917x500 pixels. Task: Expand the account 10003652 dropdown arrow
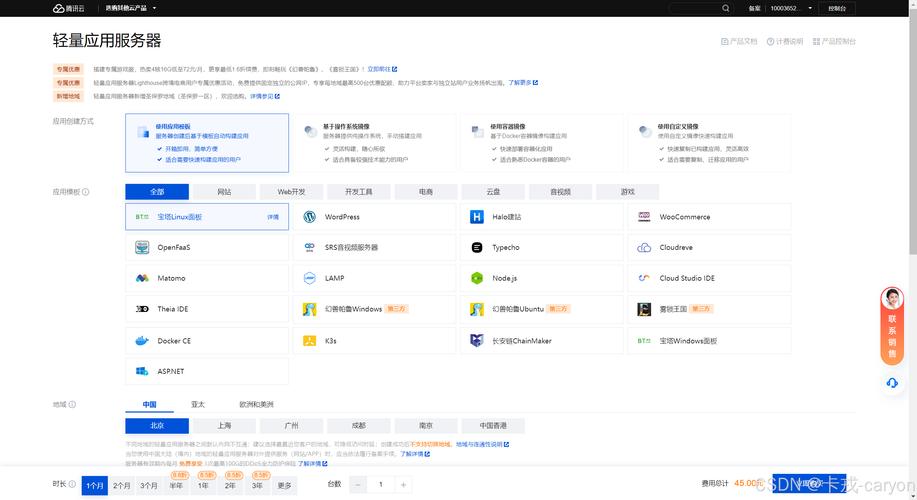click(810, 8)
